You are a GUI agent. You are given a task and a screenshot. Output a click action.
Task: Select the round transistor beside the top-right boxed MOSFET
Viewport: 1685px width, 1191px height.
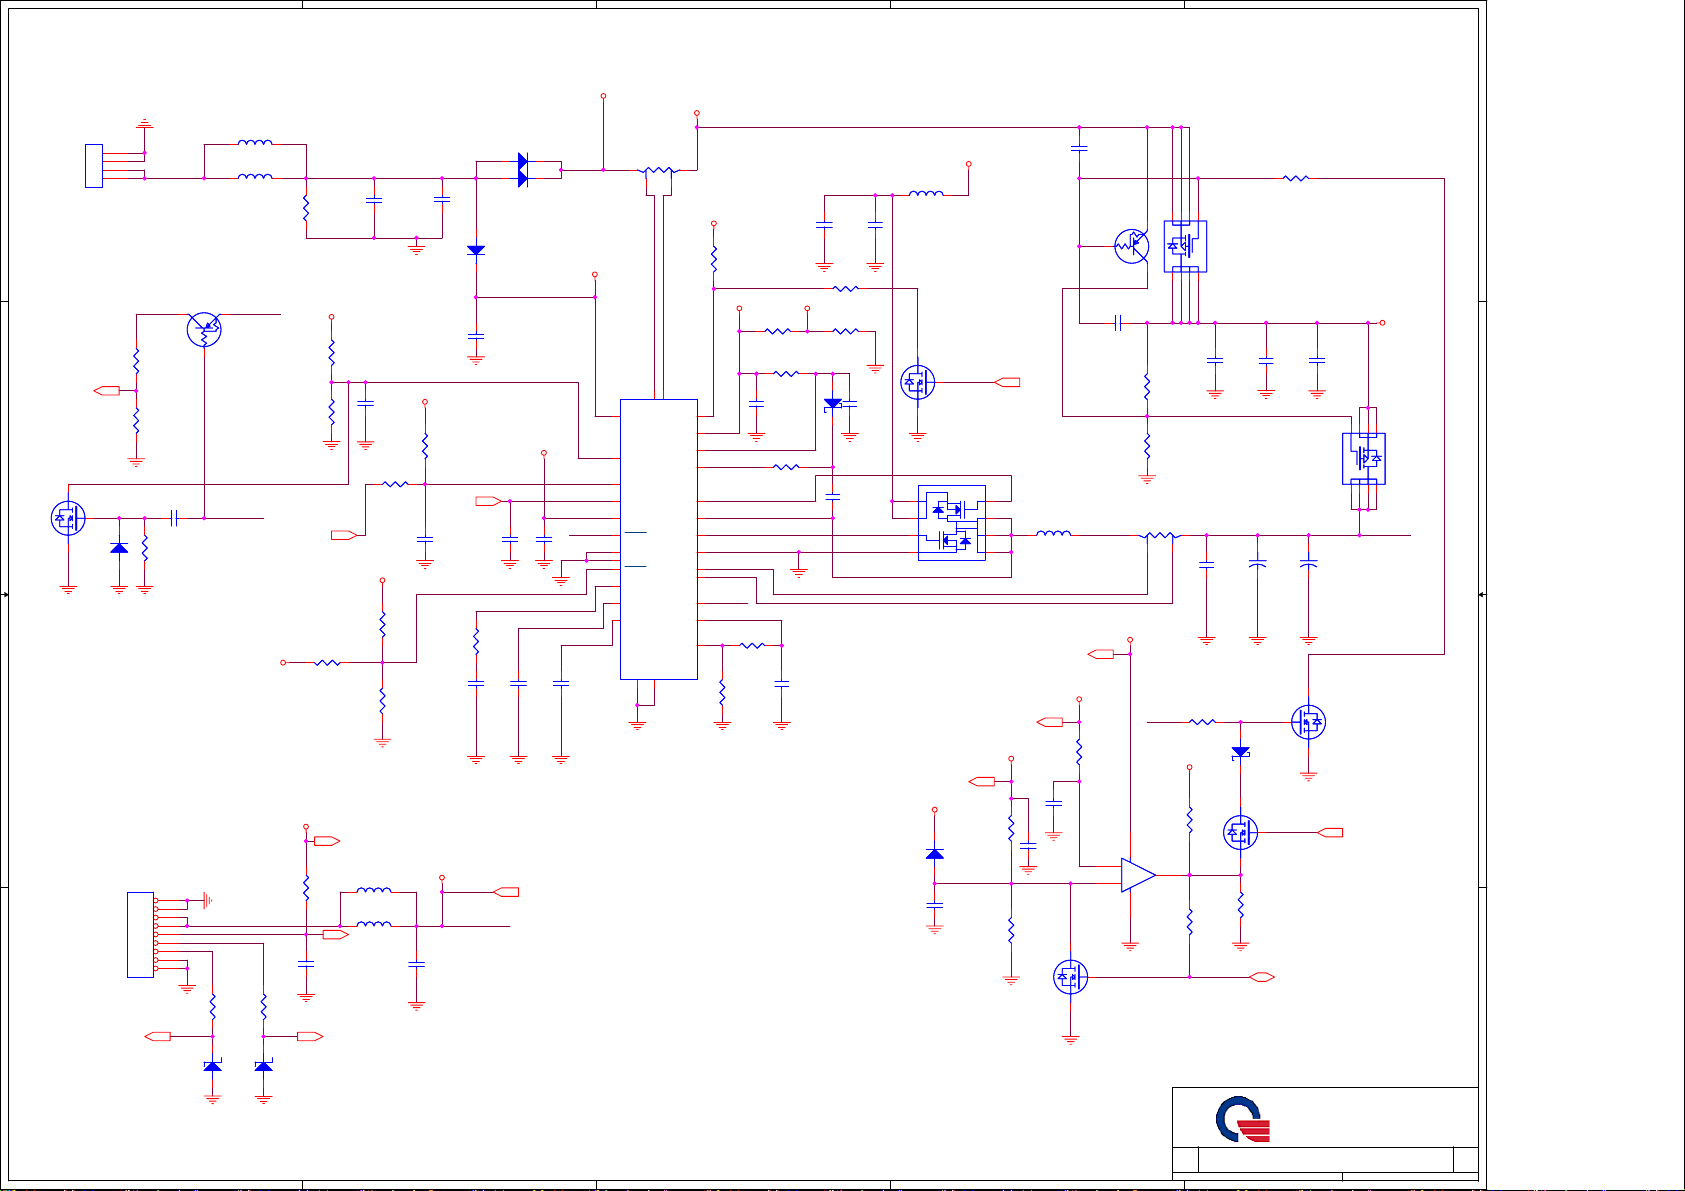tap(1132, 246)
